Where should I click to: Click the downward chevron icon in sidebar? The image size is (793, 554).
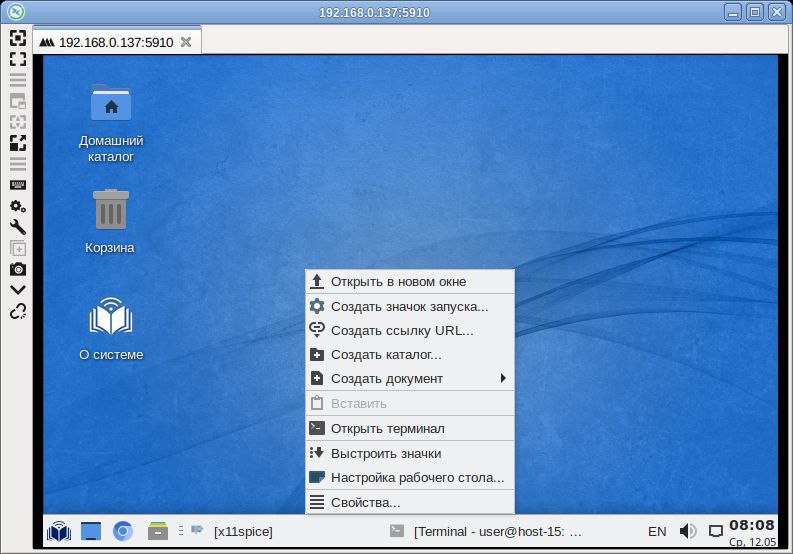pos(18,290)
